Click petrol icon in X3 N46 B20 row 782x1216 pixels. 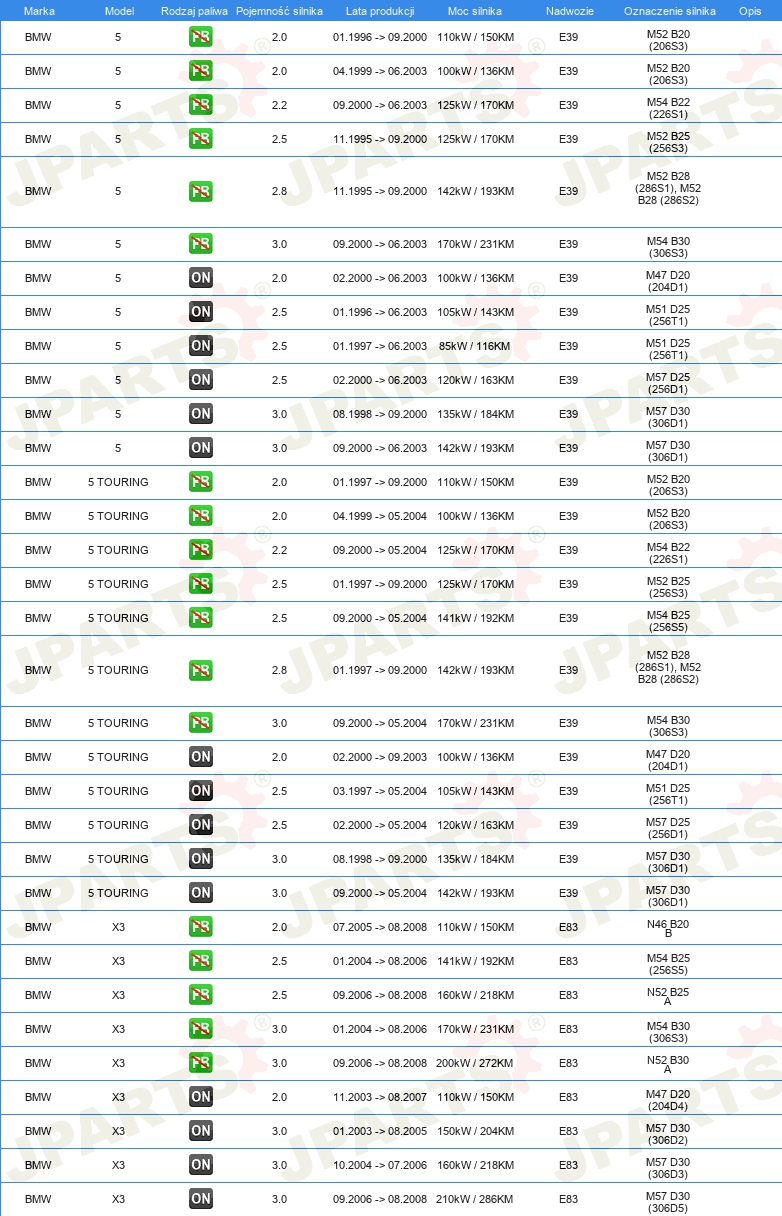click(x=201, y=927)
